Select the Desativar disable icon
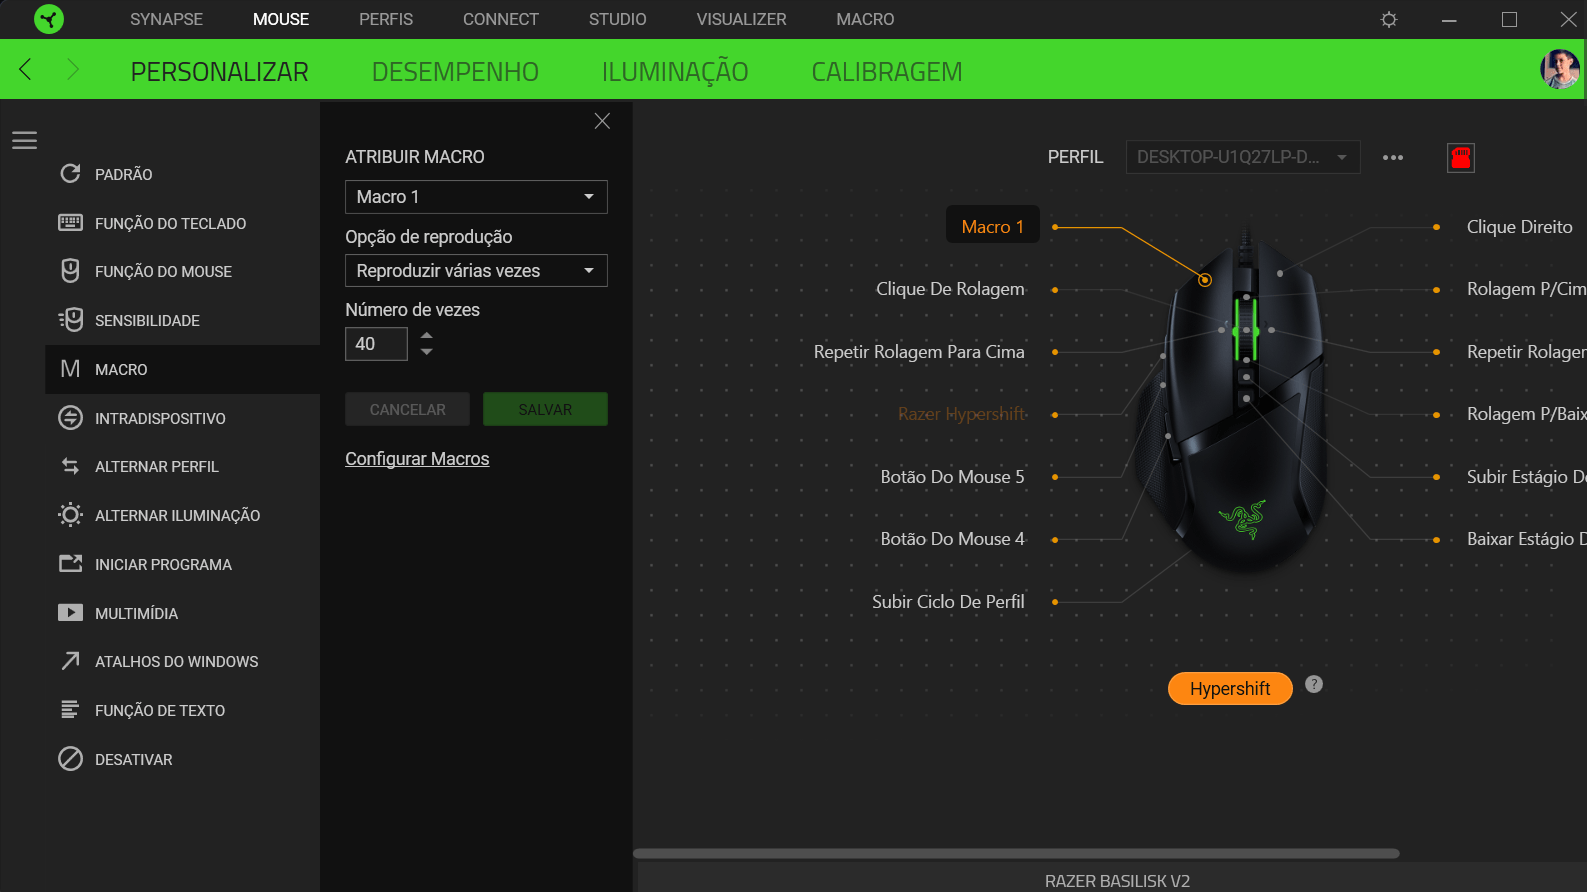The width and height of the screenshot is (1587, 892). (70, 759)
